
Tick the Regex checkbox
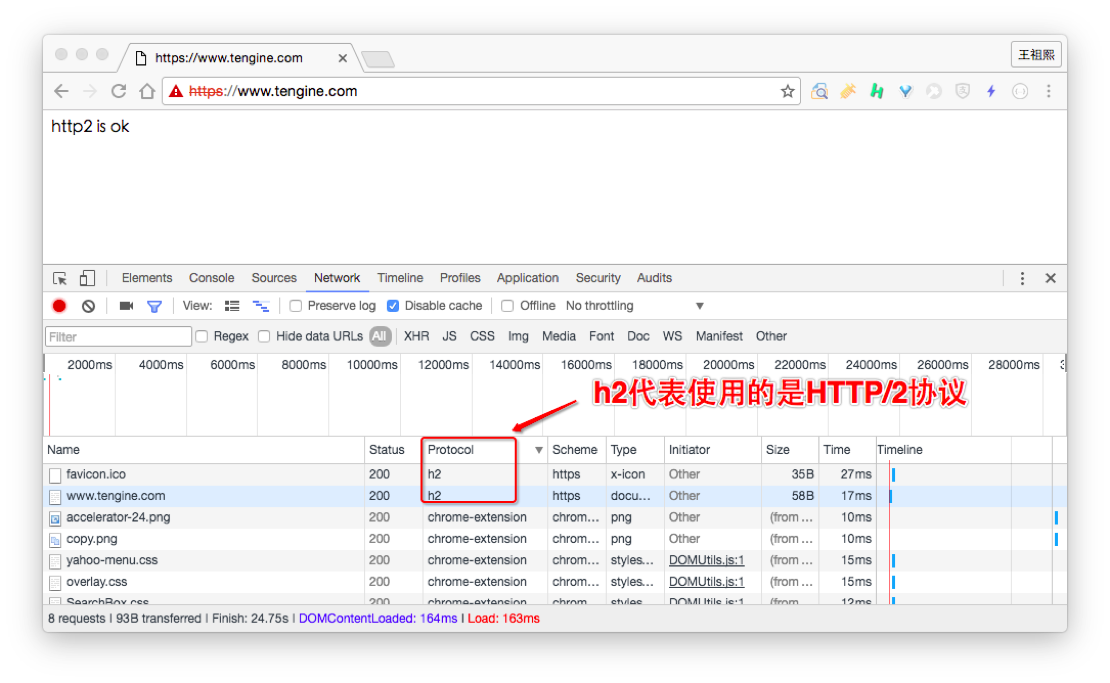pyautogui.click(x=201, y=336)
